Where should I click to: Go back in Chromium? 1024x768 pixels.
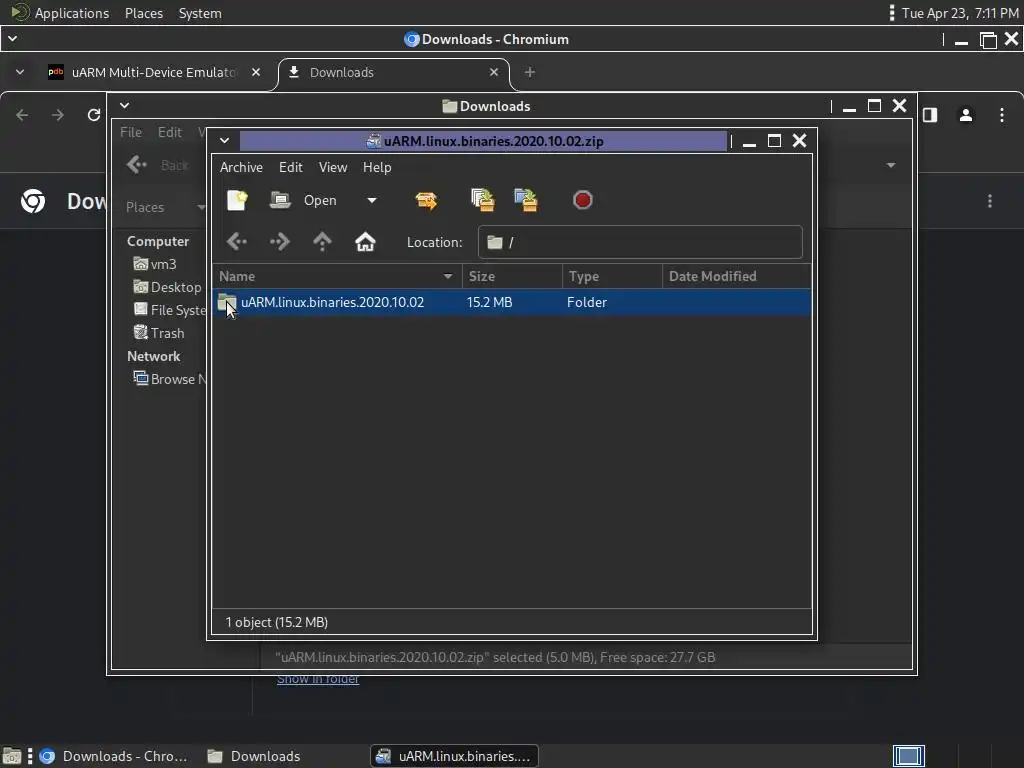point(22,115)
